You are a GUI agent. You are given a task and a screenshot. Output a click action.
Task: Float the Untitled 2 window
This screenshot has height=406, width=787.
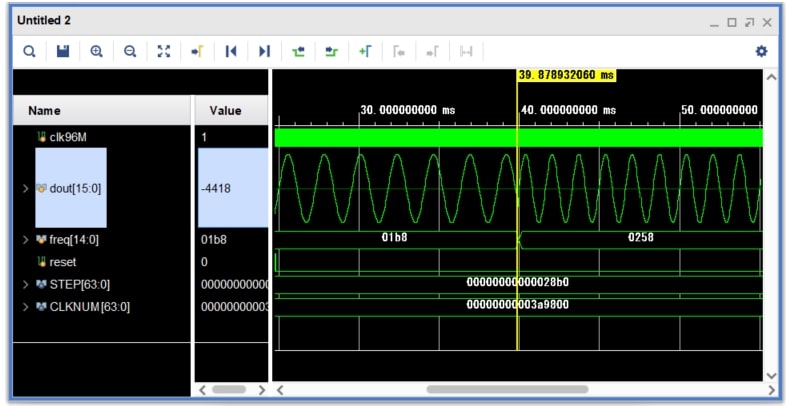click(x=749, y=23)
